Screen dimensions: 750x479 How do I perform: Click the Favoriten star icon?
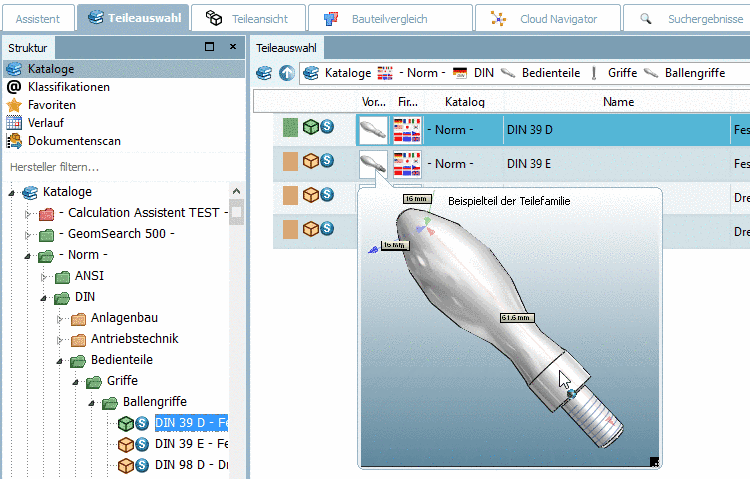click(14, 105)
